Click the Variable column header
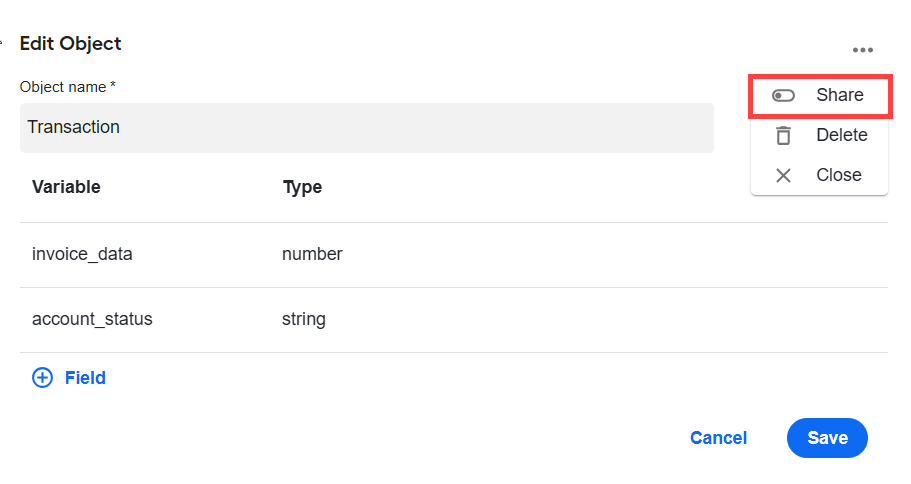911x484 pixels. [66, 187]
